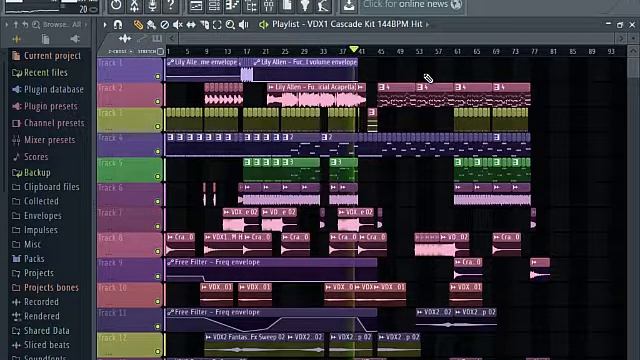The width and height of the screenshot is (640, 360).
Task: Select the Delete tool in playlist toolbar
Action: [164, 25]
